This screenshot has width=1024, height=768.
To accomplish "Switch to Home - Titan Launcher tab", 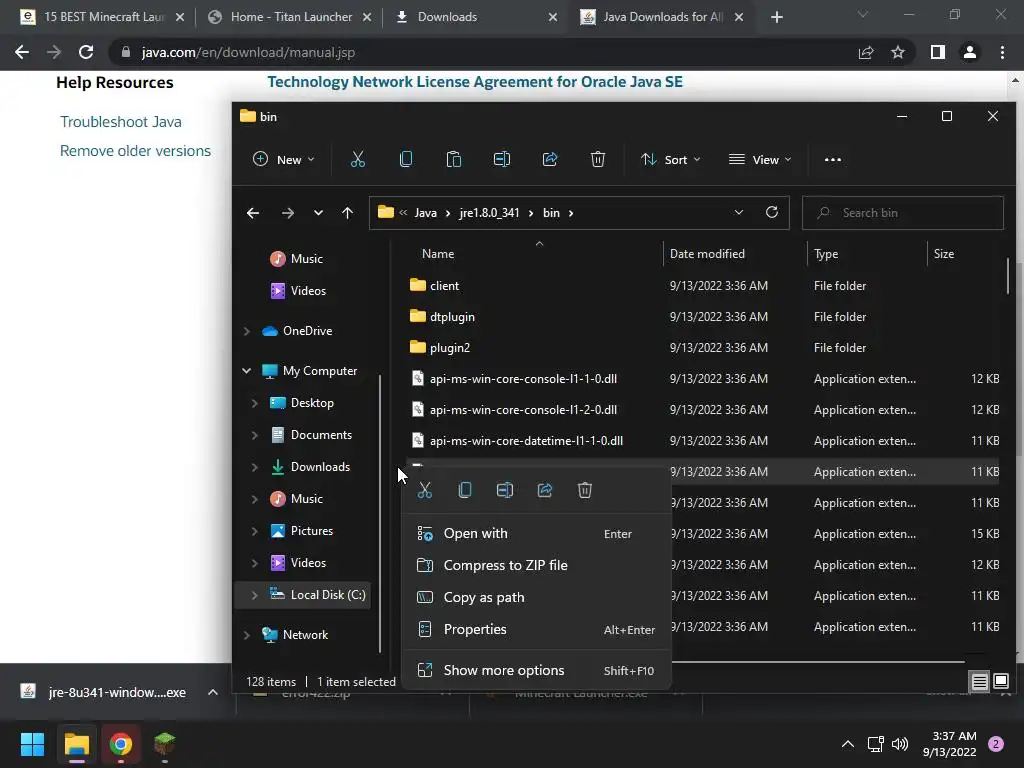I will pyautogui.click(x=291, y=17).
